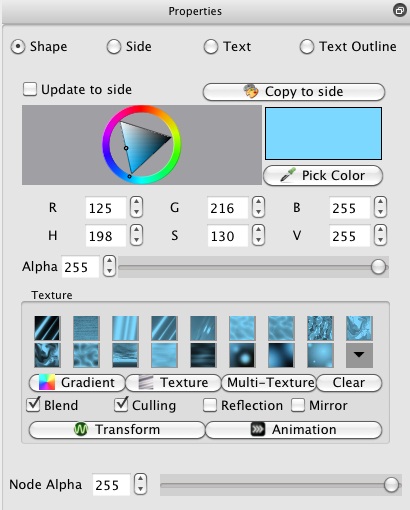Screen dimensions: 410x510
Task: Click the Texture button's striped icon
Action: [146, 382]
